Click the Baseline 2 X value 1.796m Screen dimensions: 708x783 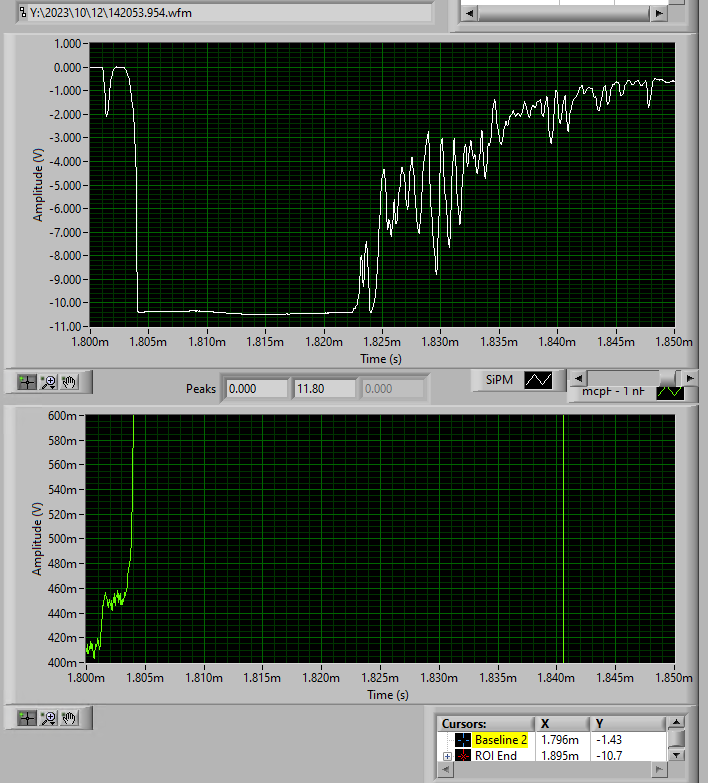pos(560,740)
